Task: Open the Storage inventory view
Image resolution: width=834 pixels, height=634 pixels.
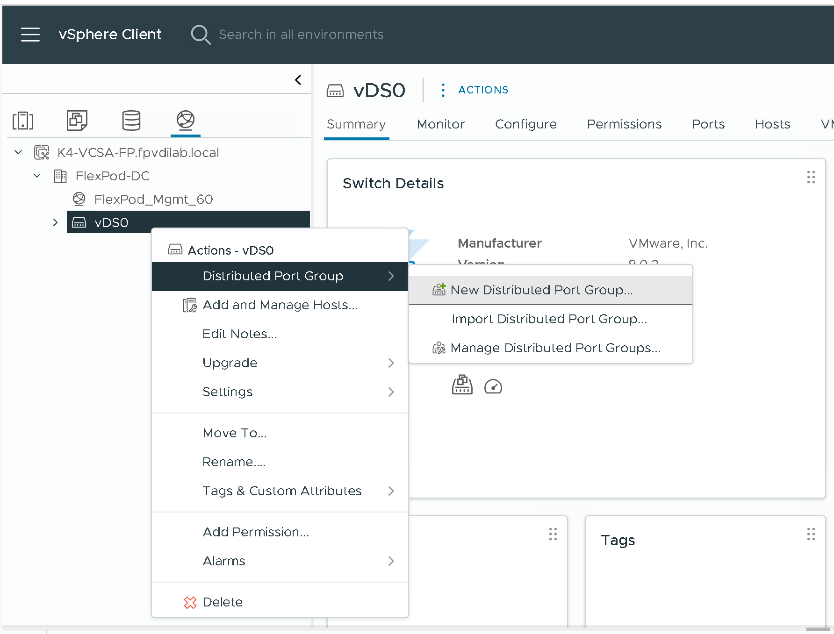Action: 131,120
